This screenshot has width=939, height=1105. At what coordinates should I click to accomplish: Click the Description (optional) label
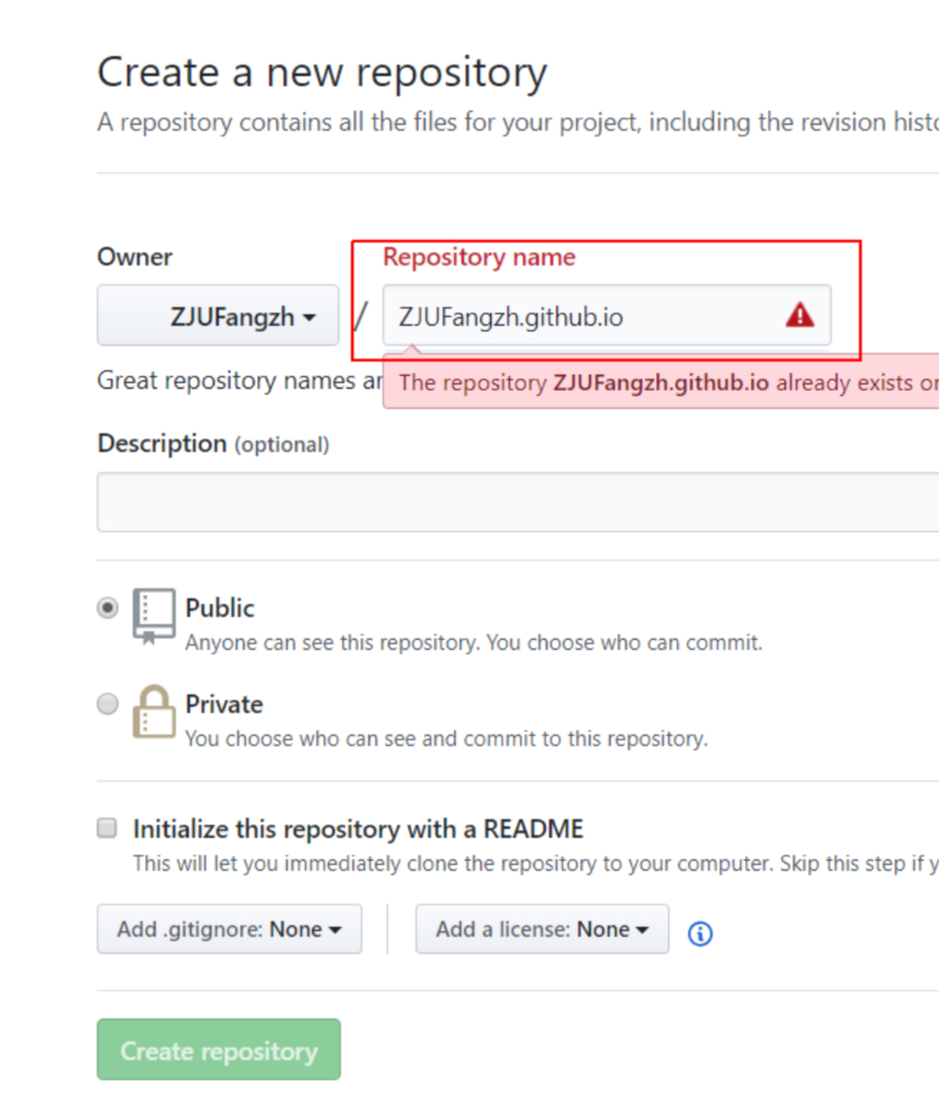[213, 443]
